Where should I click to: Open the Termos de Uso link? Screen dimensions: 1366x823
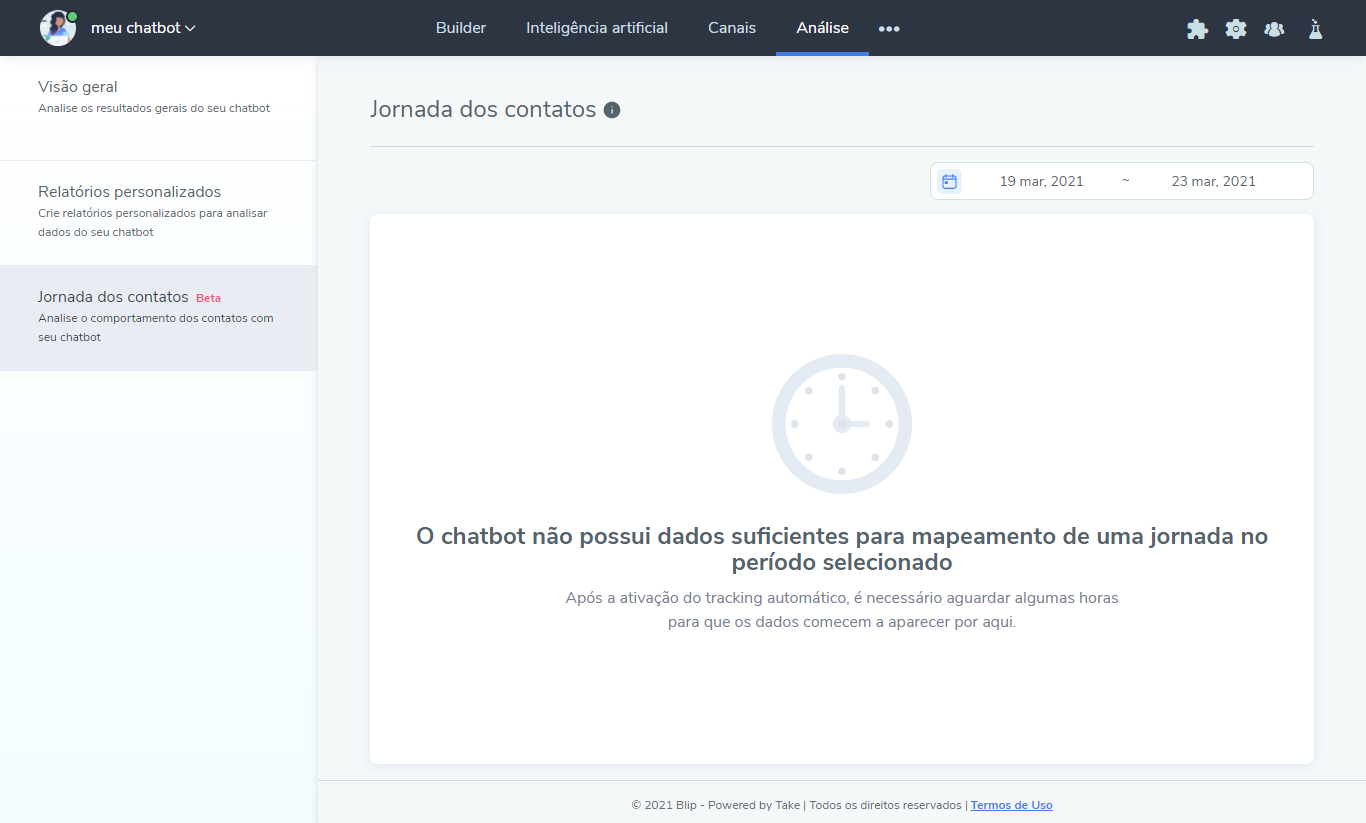tap(1011, 804)
